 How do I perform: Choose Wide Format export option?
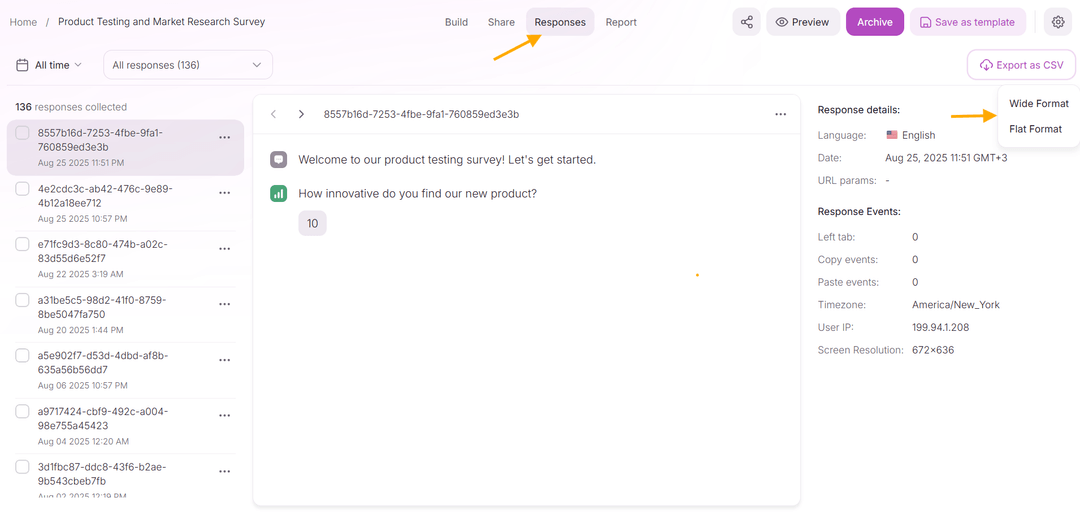click(x=1038, y=103)
